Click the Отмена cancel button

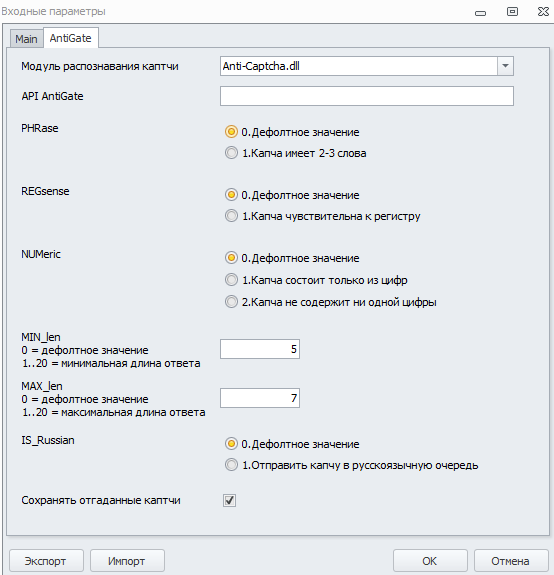pyautogui.click(x=511, y=561)
